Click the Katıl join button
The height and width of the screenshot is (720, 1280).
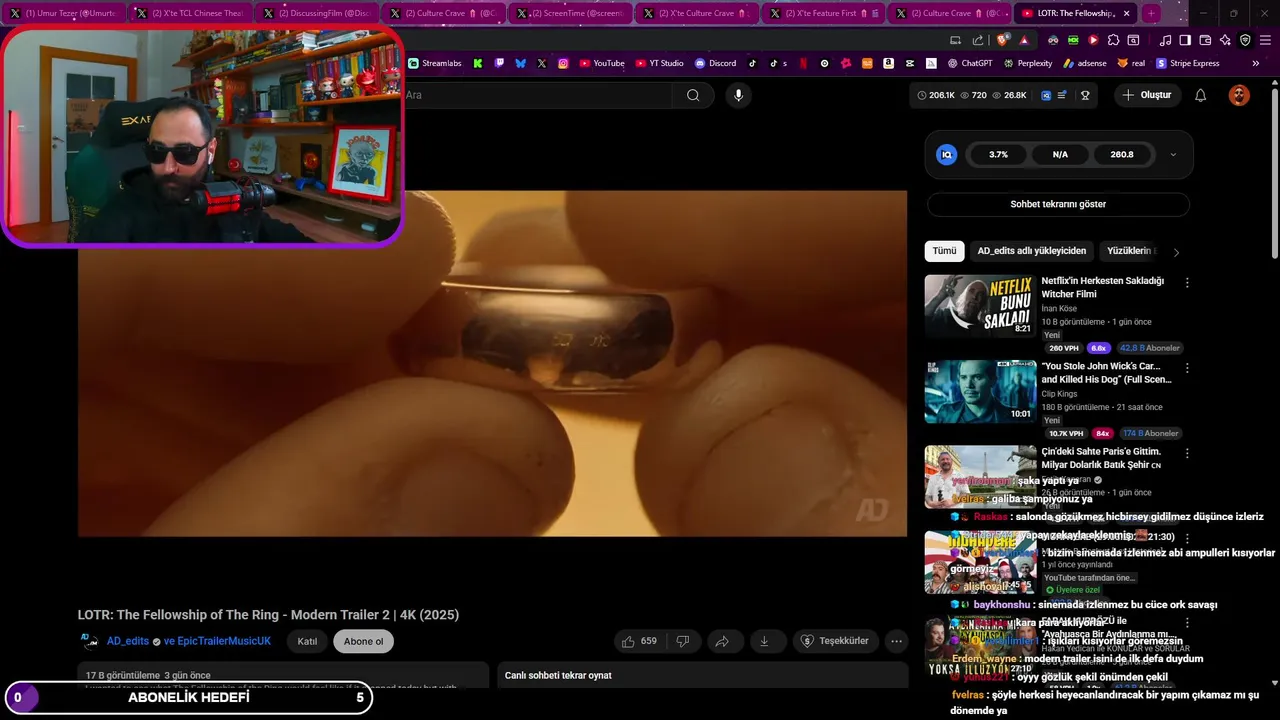tap(307, 641)
